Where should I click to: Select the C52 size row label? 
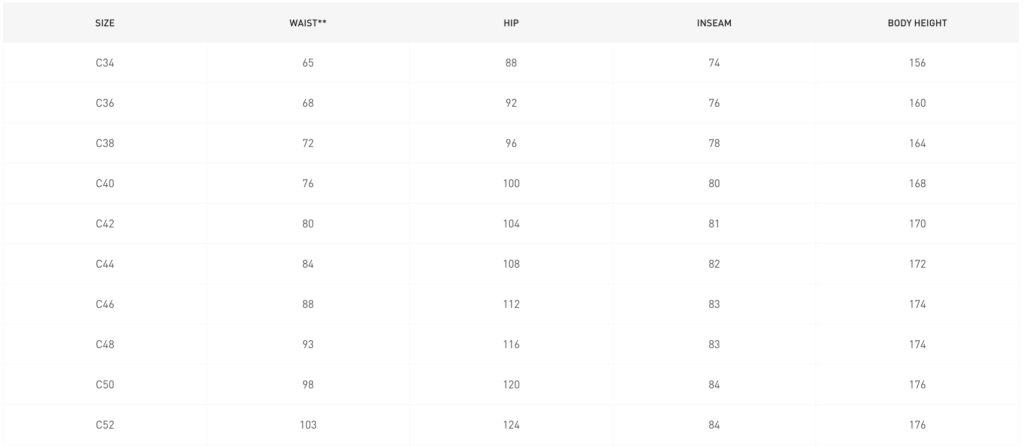pos(104,425)
